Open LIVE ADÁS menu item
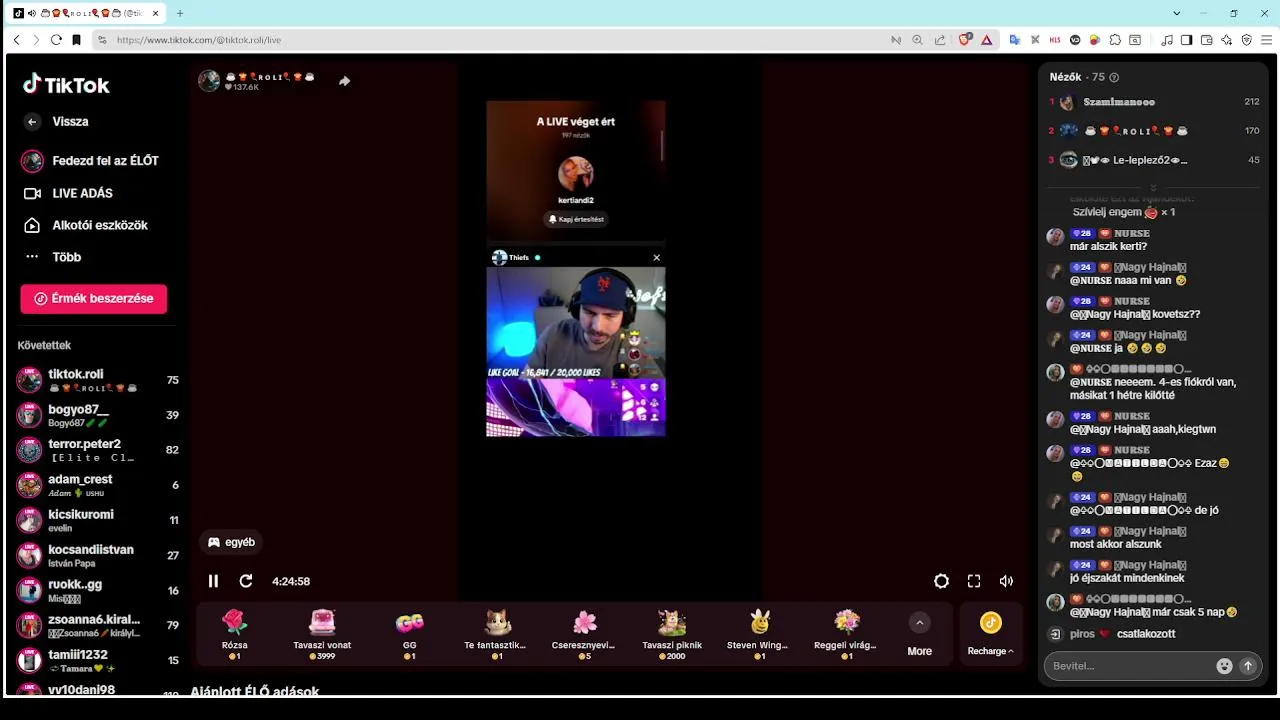The height and width of the screenshot is (720, 1280). tap(68, 193)
